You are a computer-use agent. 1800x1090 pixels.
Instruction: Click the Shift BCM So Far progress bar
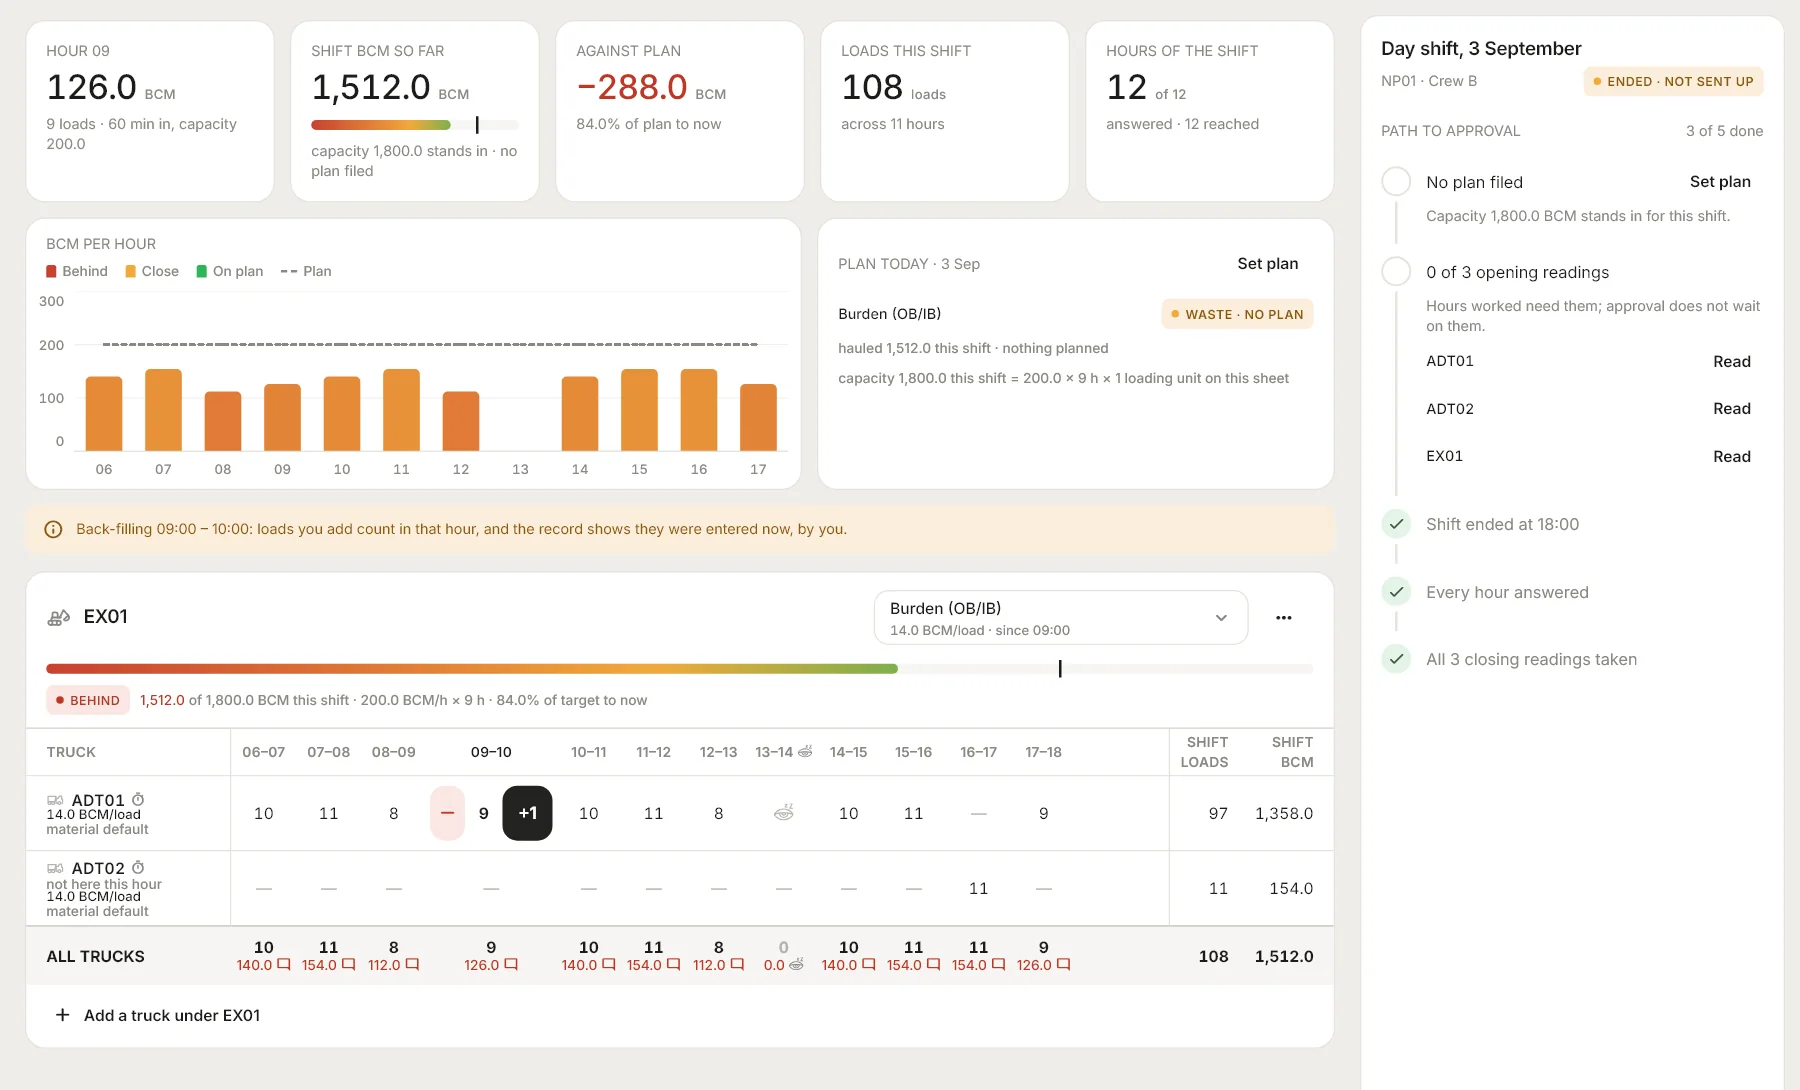coord(415,125)
